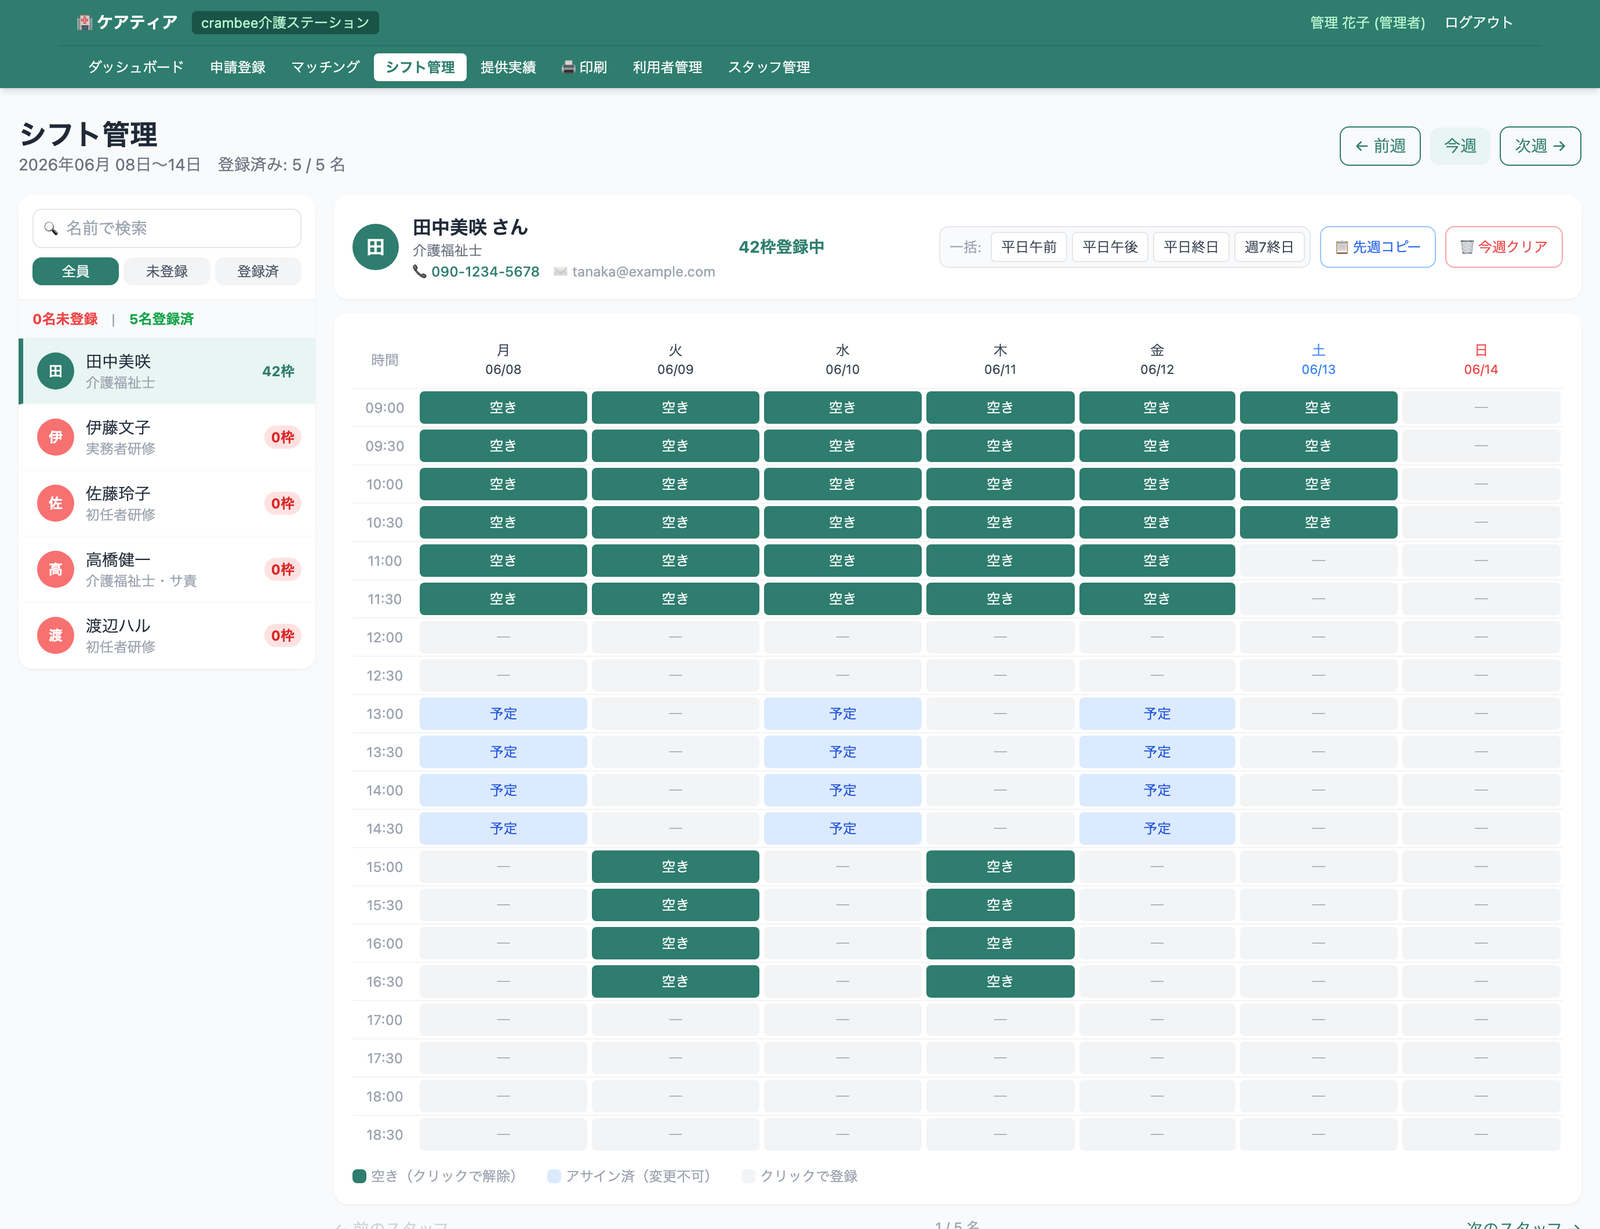The height and width of the screenshot is (1229, 1600).
Task: Apply 平日午後 bulk preset
Action: pos(1110,247)
